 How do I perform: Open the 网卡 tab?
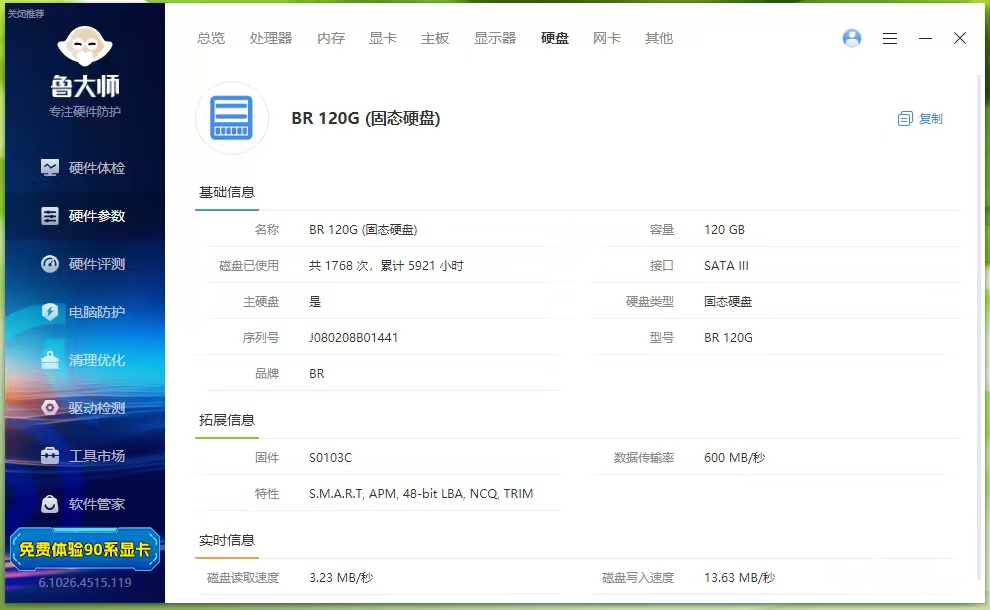[x=607, y=38]
